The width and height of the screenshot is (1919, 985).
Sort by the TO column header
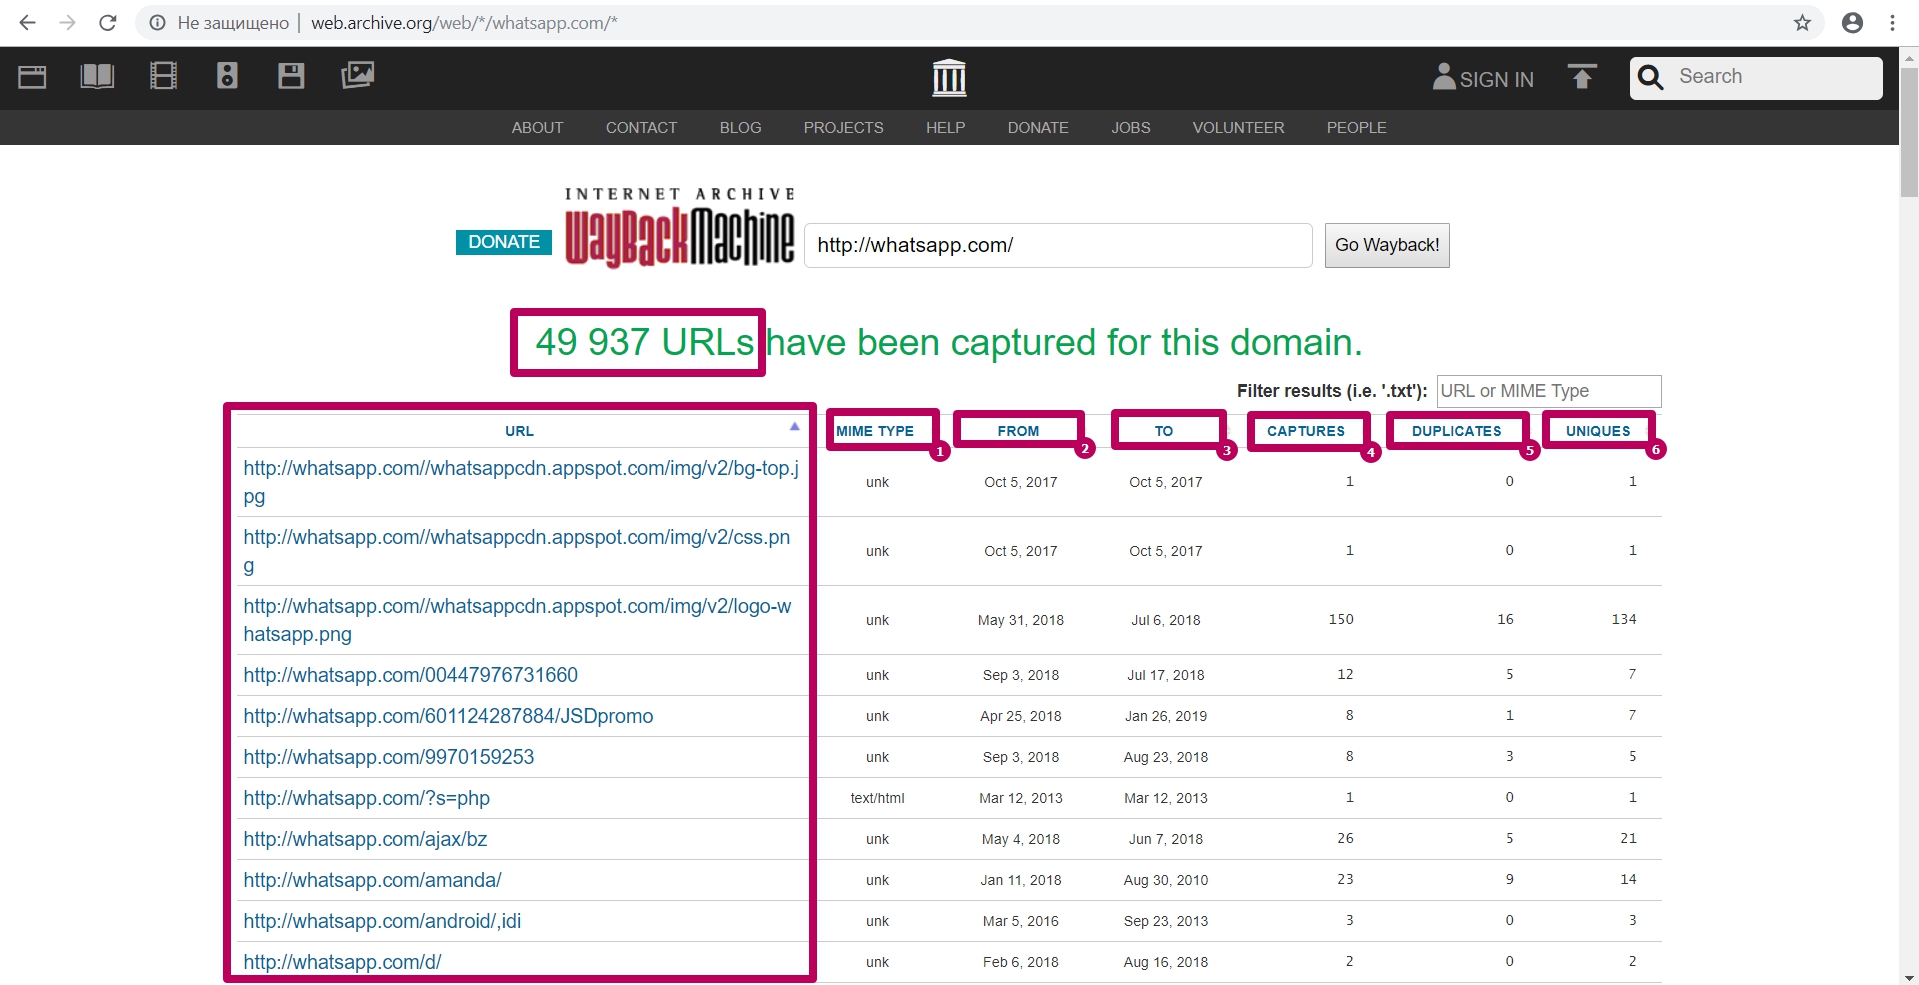point(1164,431)
